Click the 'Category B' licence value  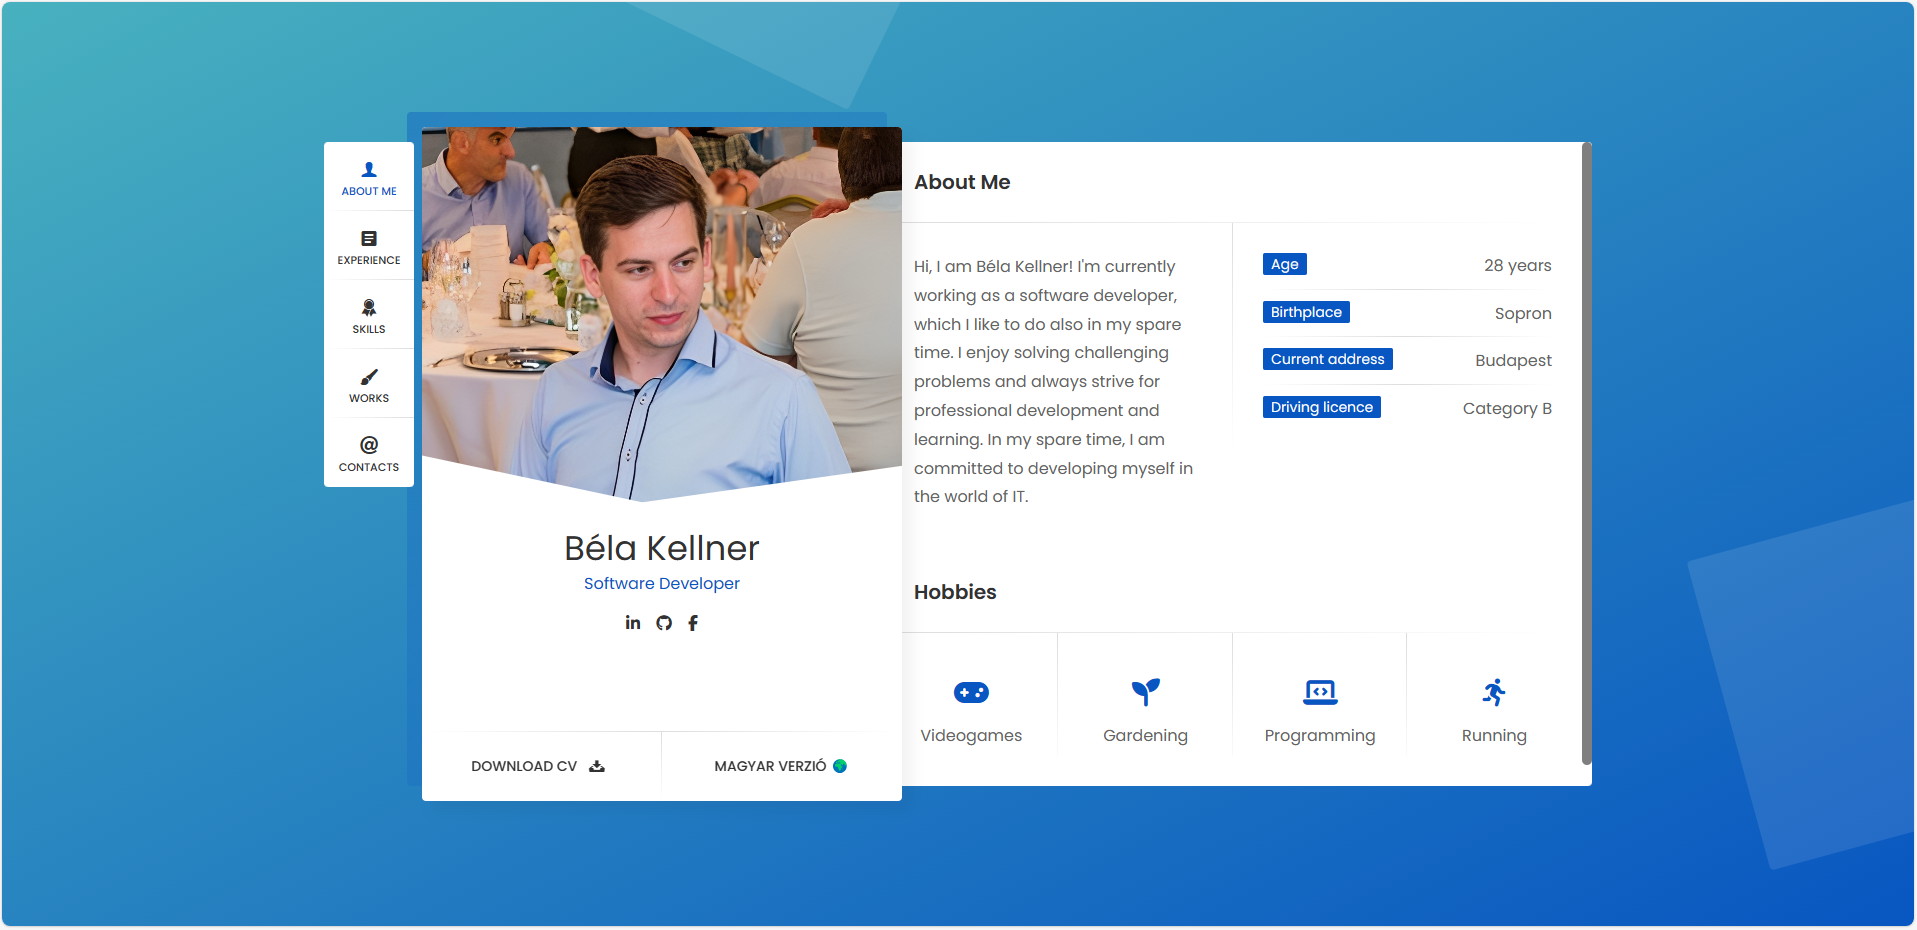coord(1507,408)
